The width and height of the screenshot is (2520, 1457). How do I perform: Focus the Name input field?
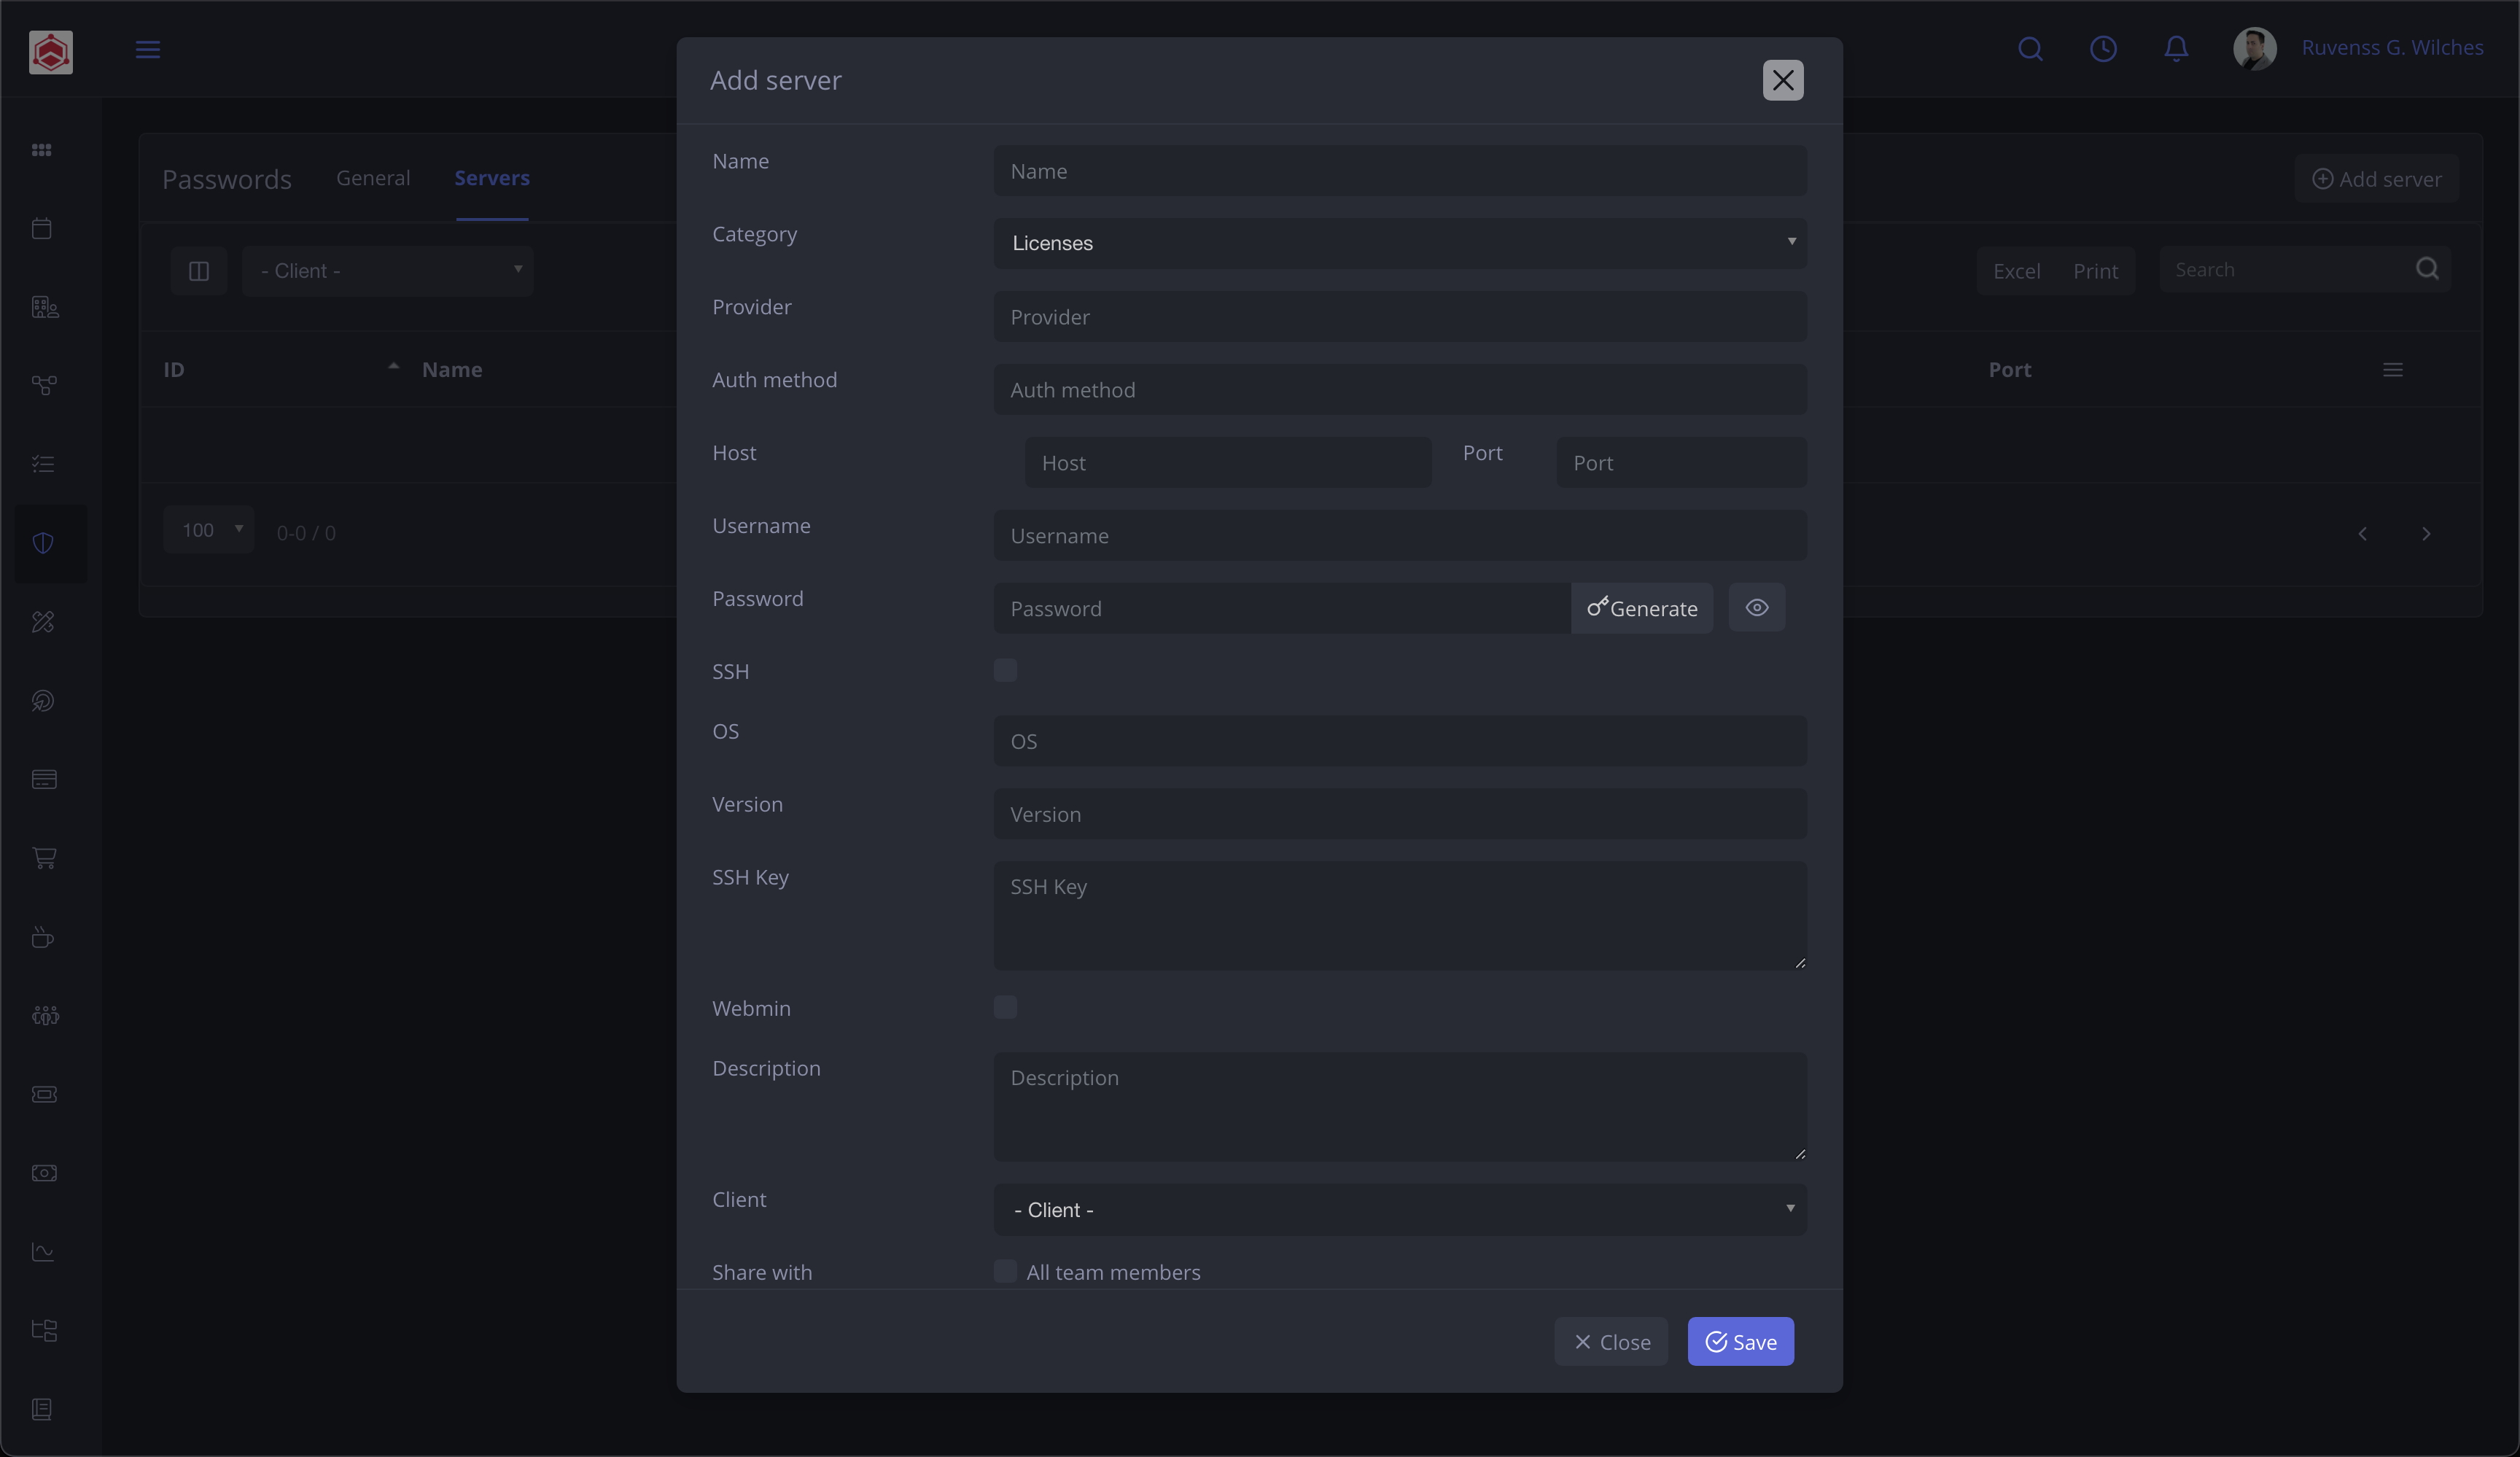tap(1400, 171)
